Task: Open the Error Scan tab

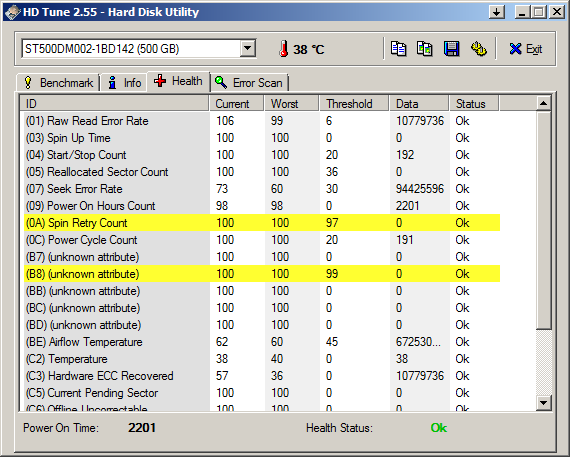Action: pos(249,83)
